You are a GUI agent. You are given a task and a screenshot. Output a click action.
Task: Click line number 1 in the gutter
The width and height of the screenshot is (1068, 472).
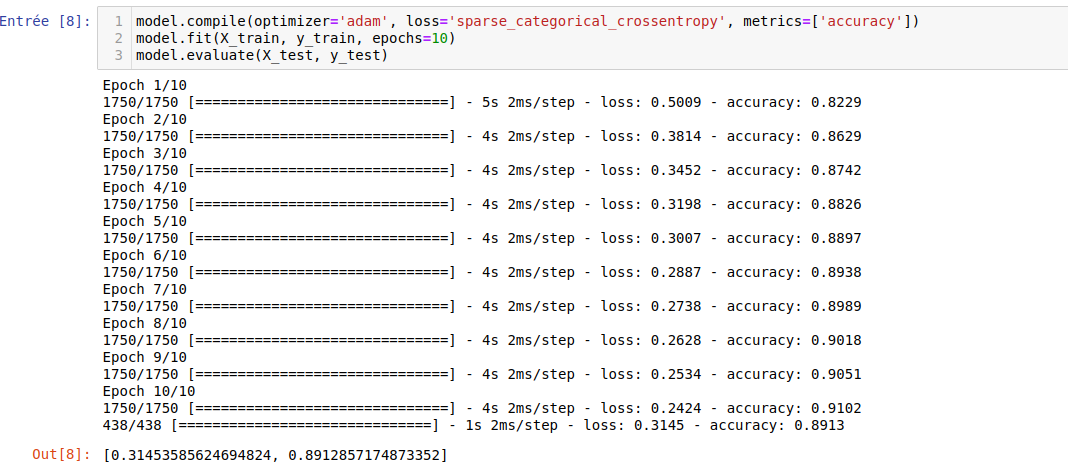(119, 22)
